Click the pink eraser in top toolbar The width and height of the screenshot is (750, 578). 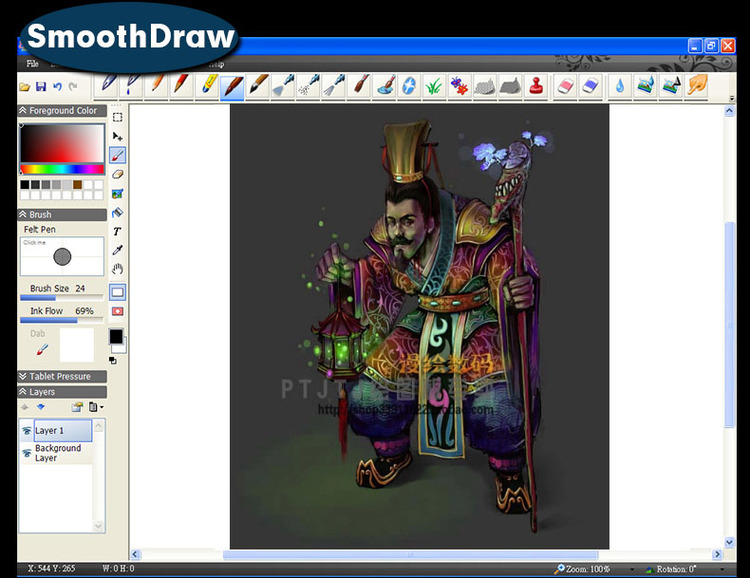tap(565, 86)
